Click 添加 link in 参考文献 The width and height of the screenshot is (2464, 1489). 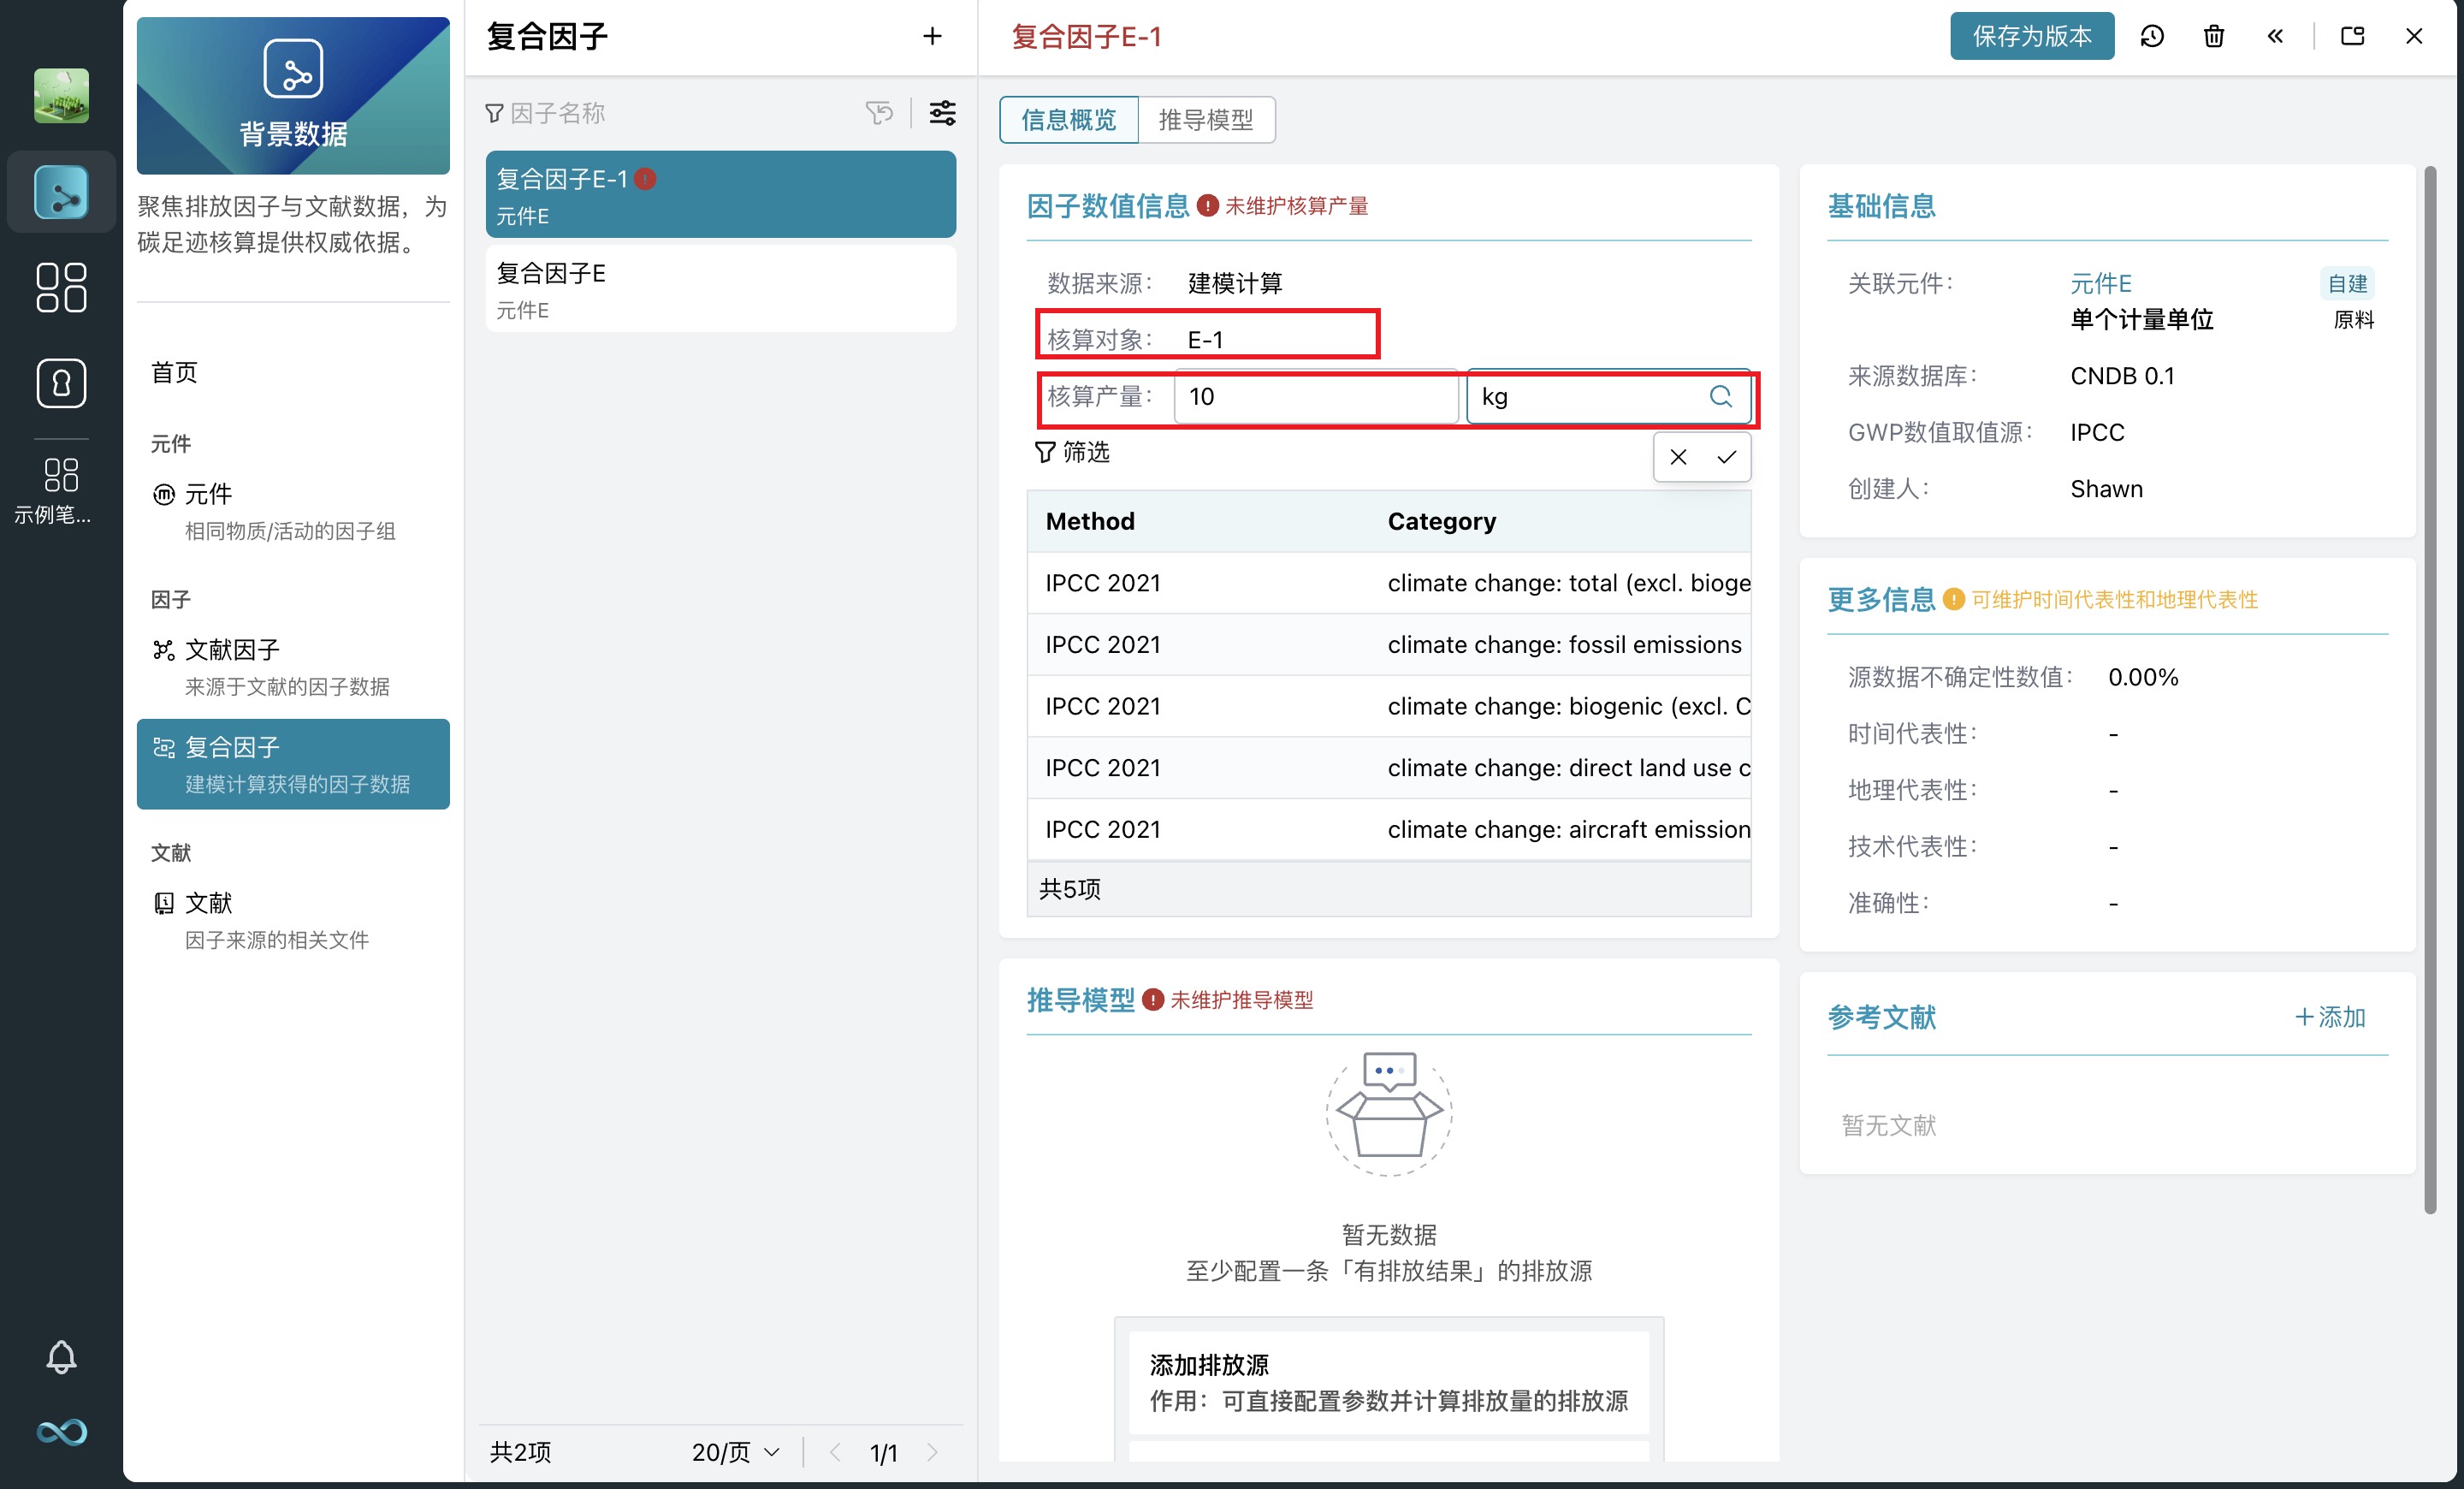point(2330,1017)
